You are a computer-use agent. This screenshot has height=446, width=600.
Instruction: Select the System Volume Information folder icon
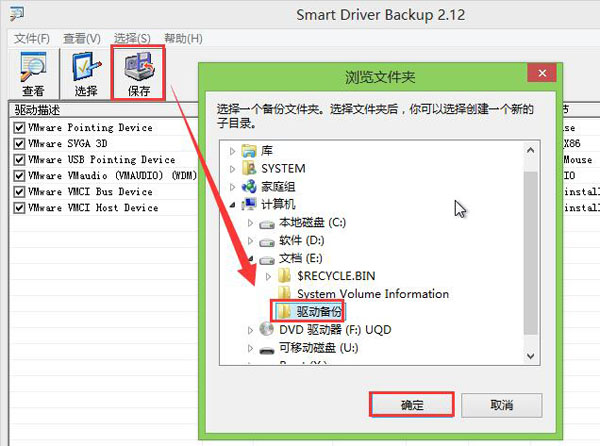pyautogui.click(x=284, y=293)
